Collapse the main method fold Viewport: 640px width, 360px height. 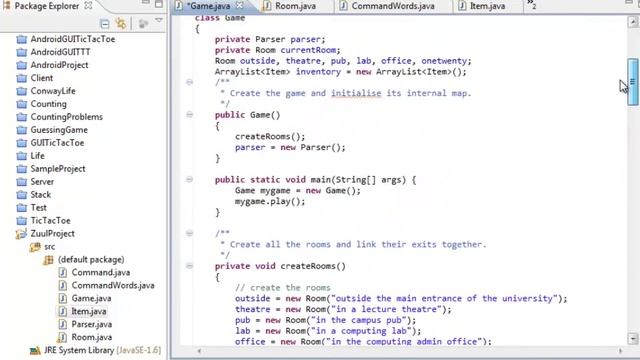(189, 179)
